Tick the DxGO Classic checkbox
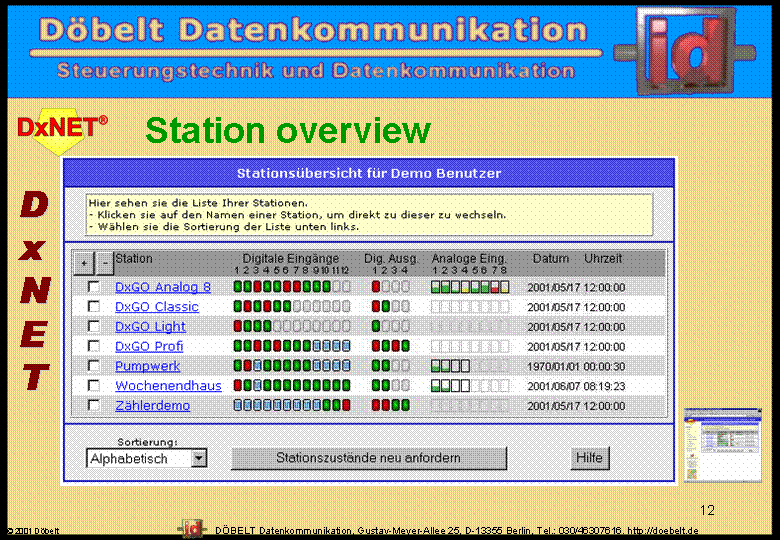The image size is (780, 540). pyautogui.click(x=93, y=307)
